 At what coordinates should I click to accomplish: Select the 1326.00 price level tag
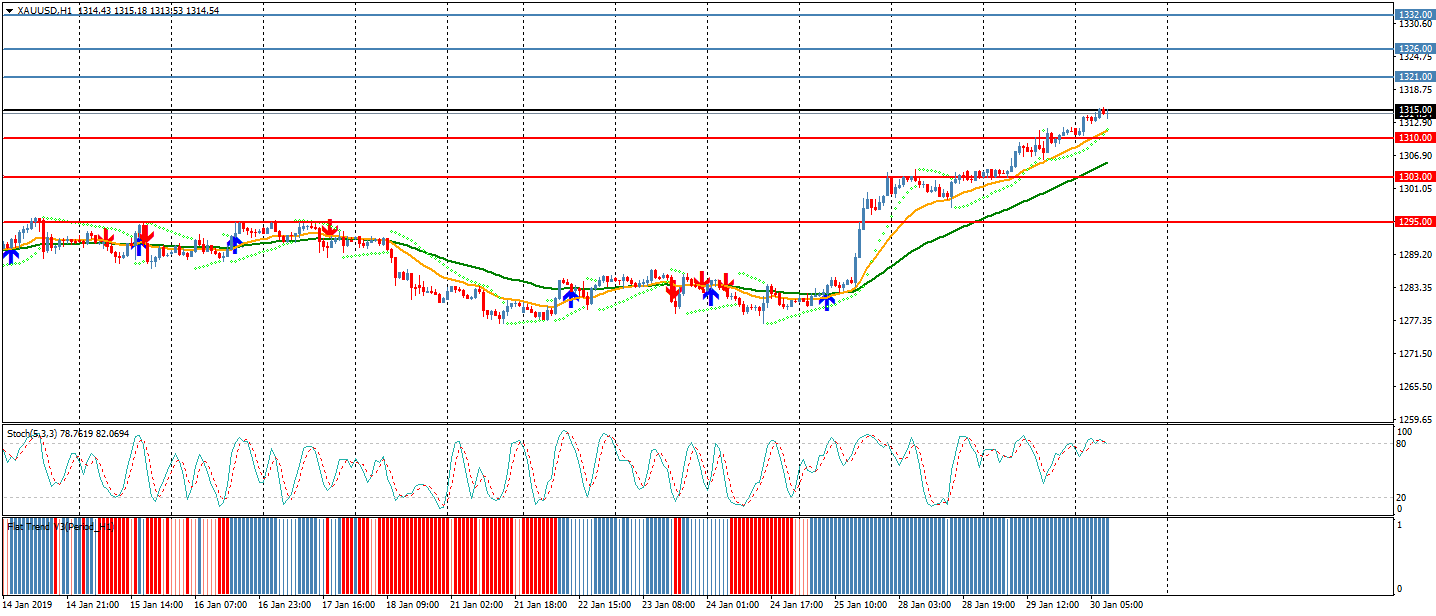[1414, 49]
